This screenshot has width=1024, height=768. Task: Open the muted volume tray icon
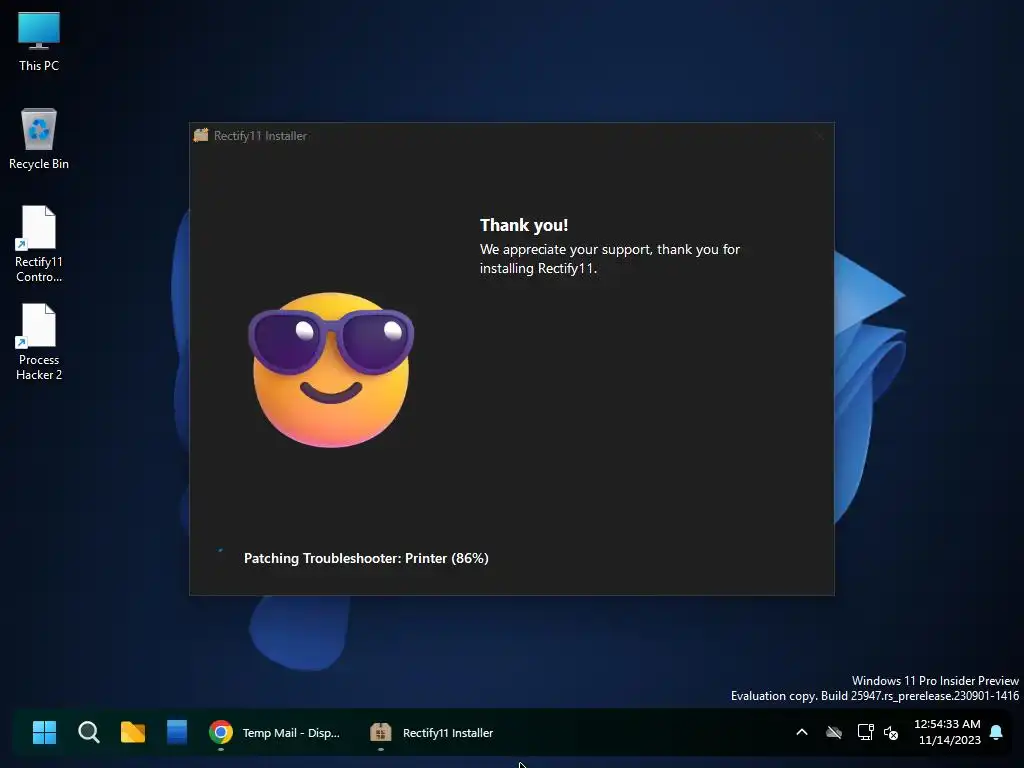tap(891, 733)
